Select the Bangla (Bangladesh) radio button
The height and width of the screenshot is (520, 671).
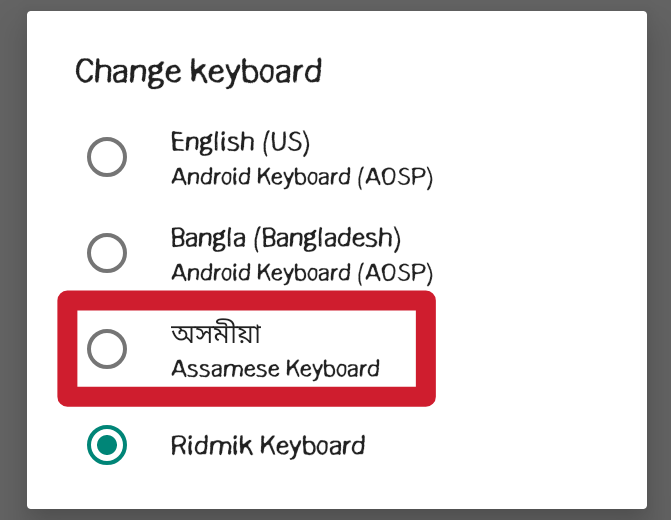tap(107, 253)
